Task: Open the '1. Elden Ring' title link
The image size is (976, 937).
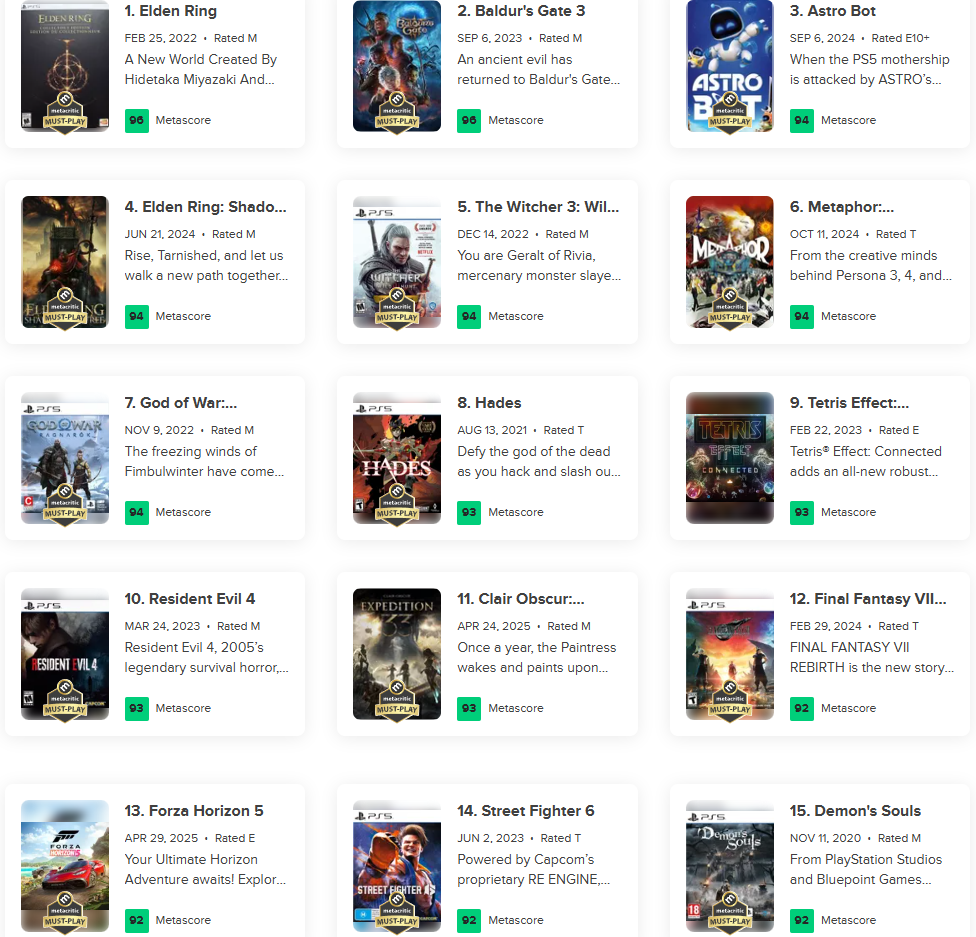Action: coord(171,11)
